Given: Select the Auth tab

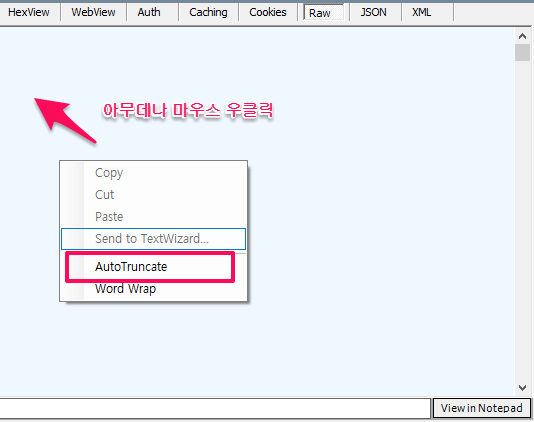Looking at the screenshot, I should pyautogui.click(x=149, y=12).
